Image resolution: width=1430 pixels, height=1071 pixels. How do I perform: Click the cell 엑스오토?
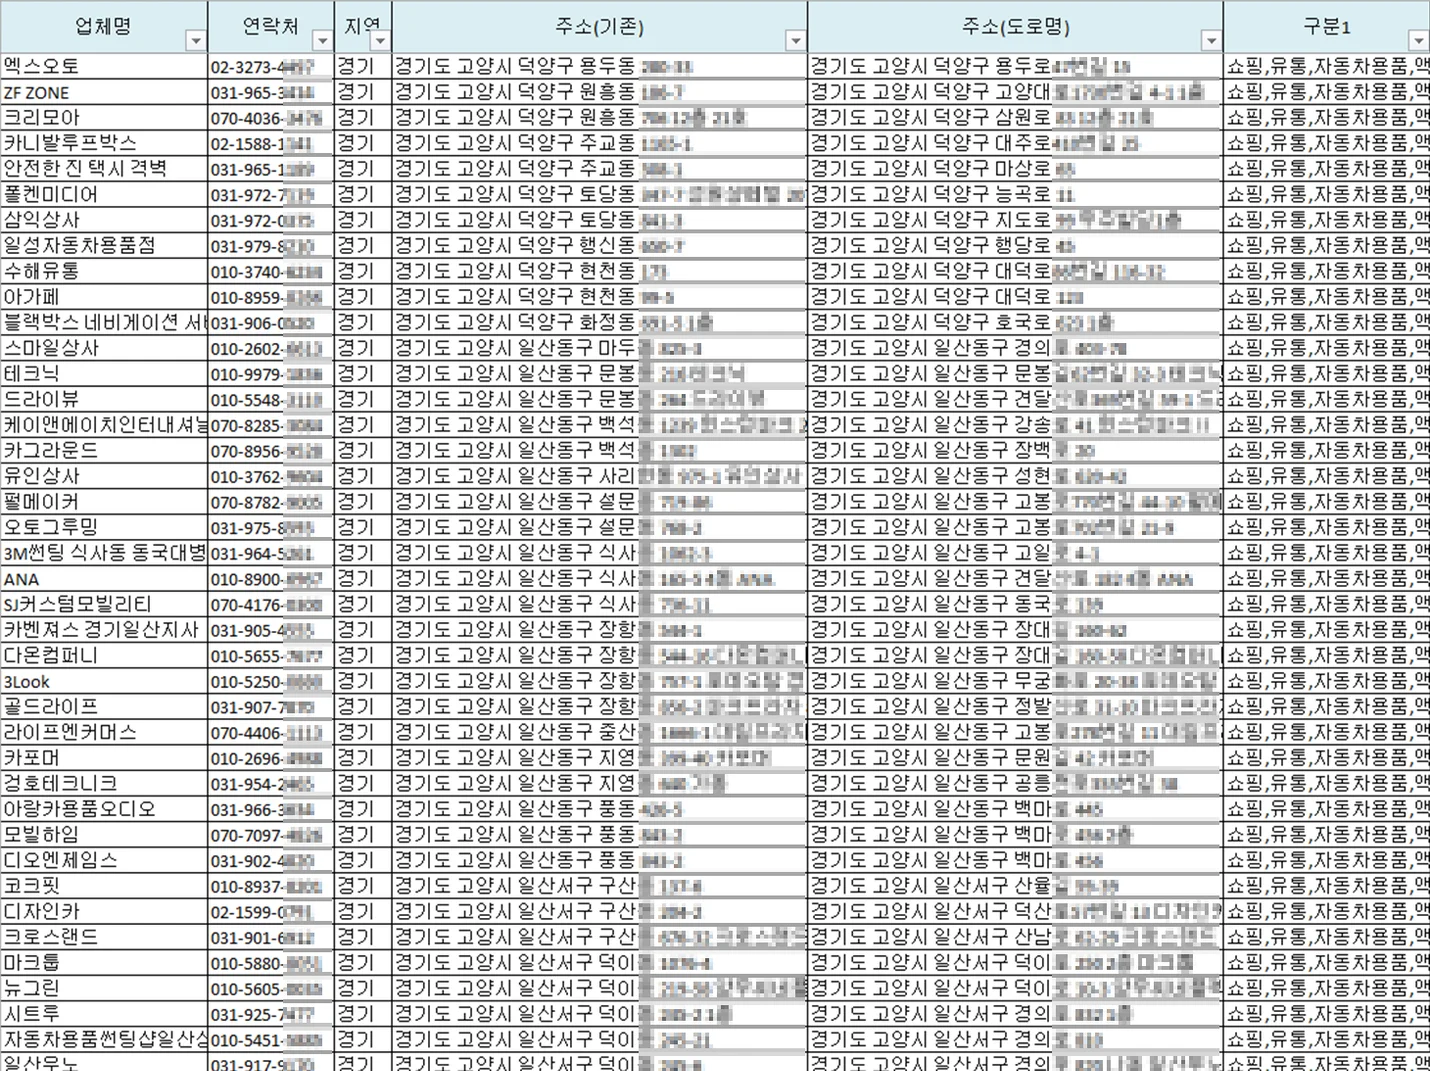(104, 67)
